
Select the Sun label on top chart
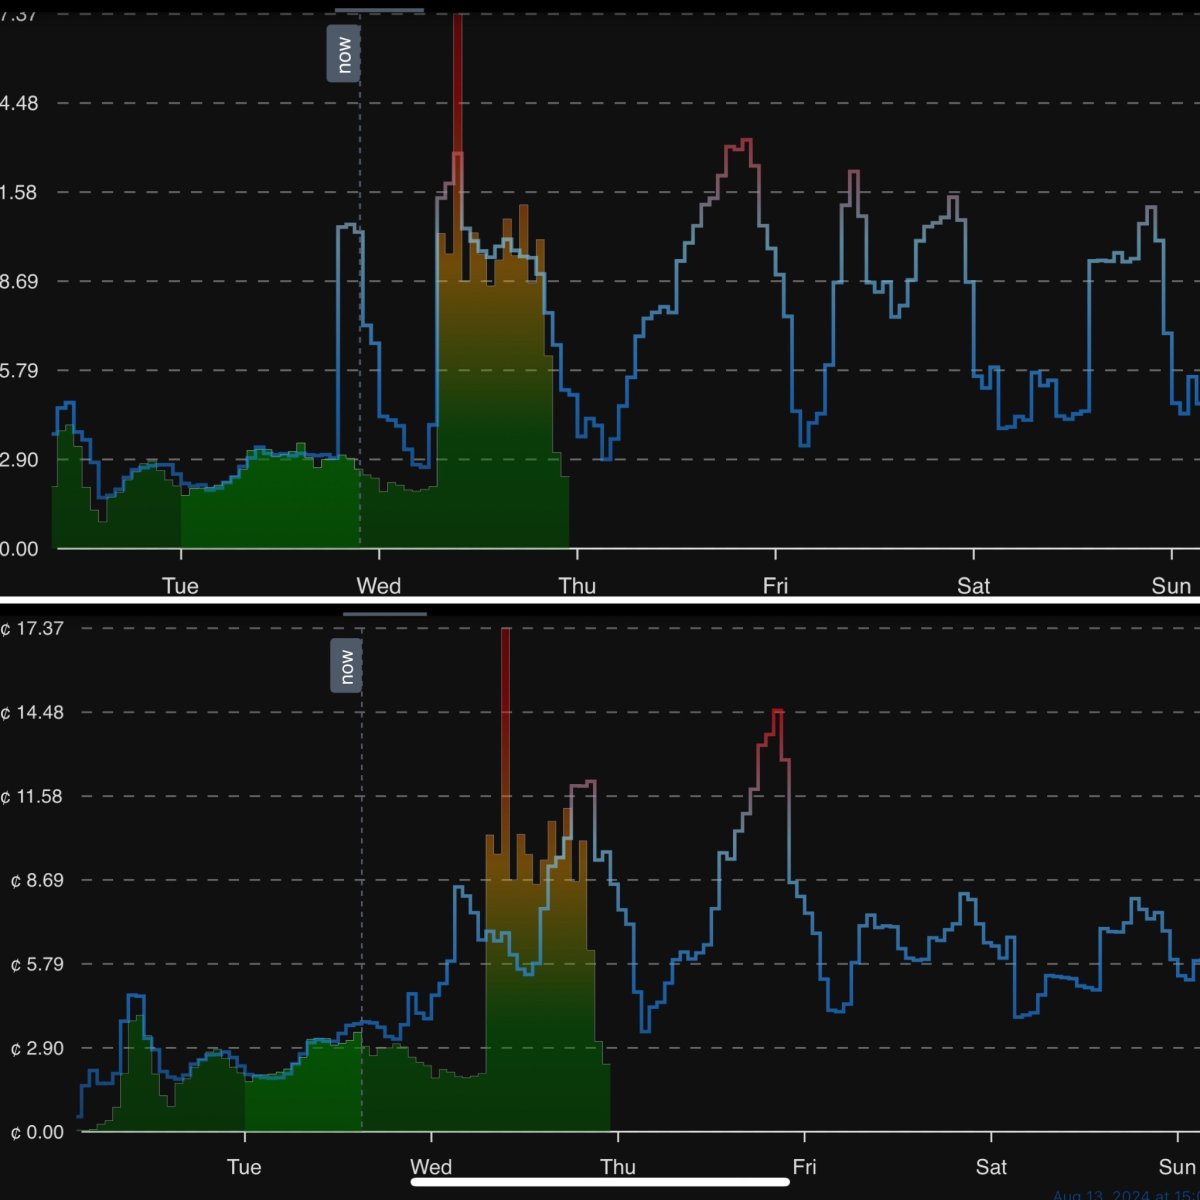pos(1170,586)
